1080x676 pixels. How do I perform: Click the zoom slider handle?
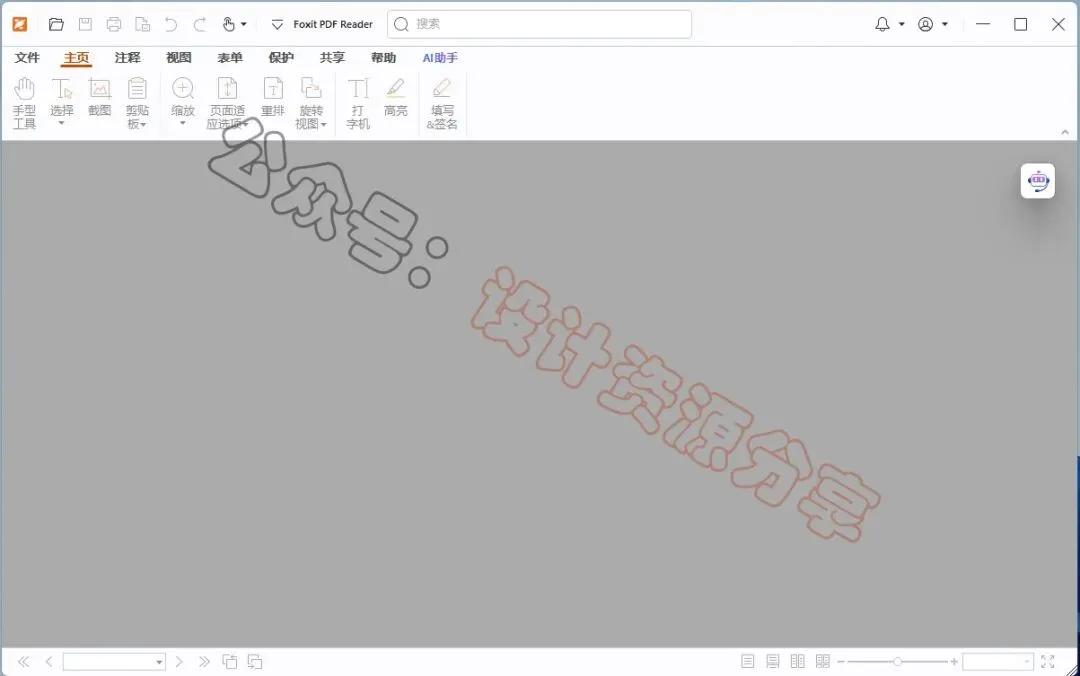897,662
